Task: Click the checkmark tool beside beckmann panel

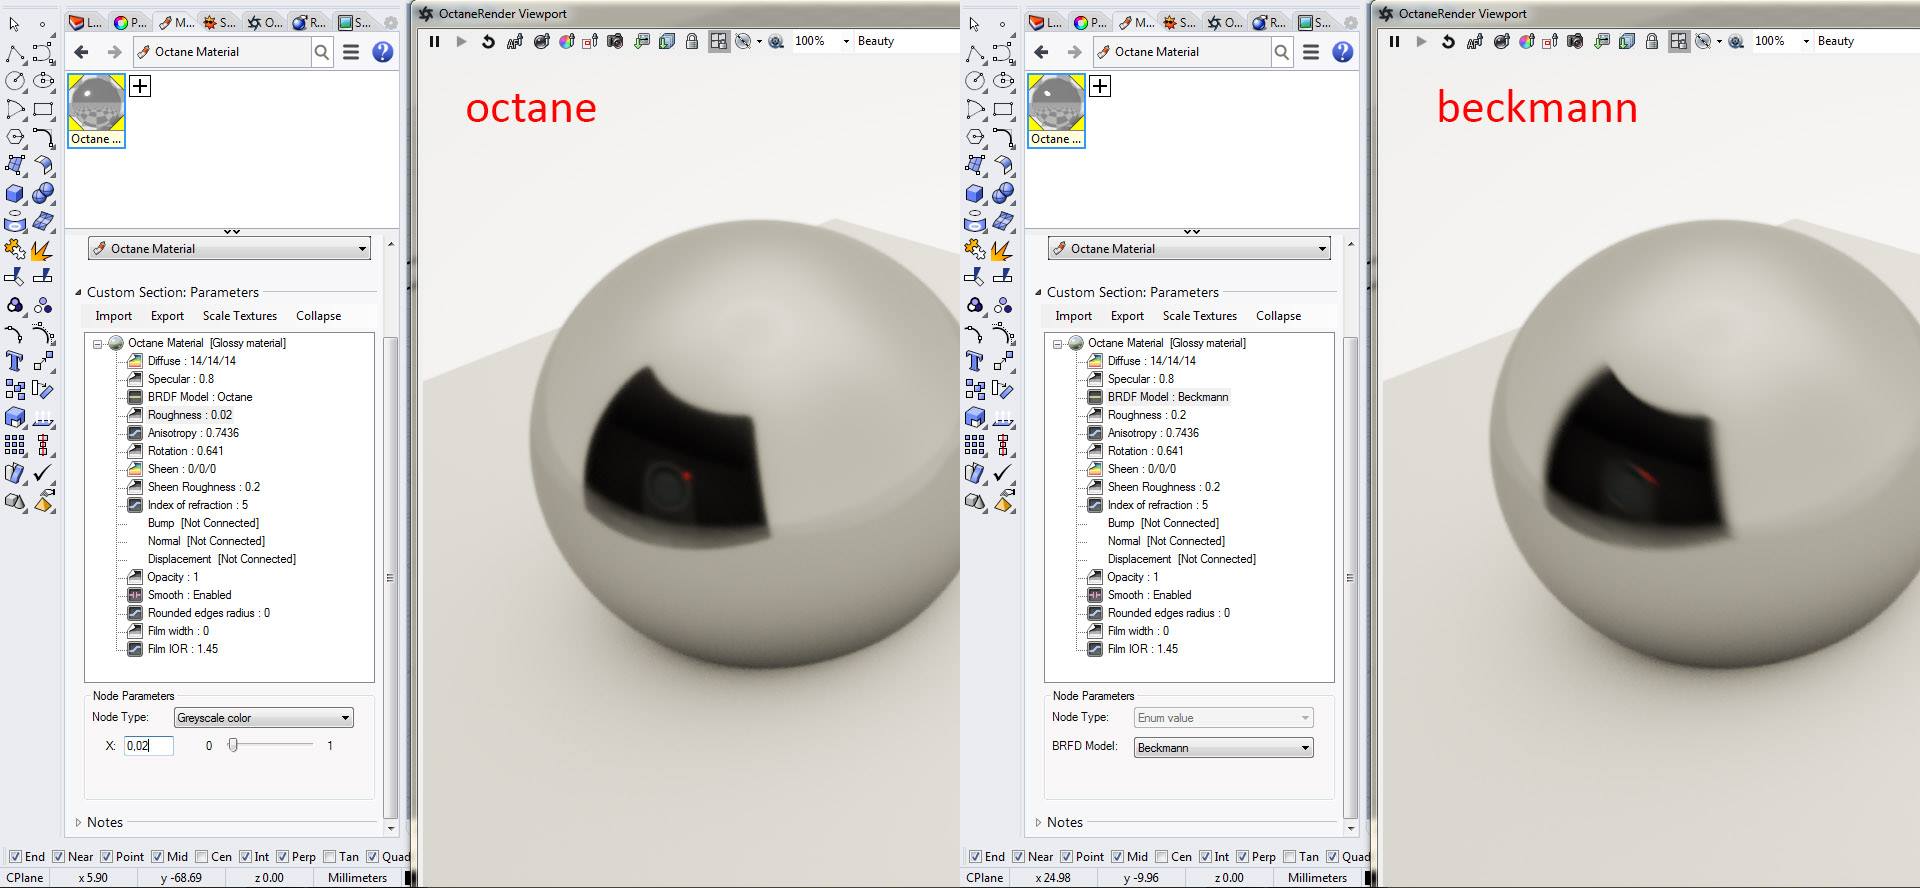Action: [x=1002, y=473]
